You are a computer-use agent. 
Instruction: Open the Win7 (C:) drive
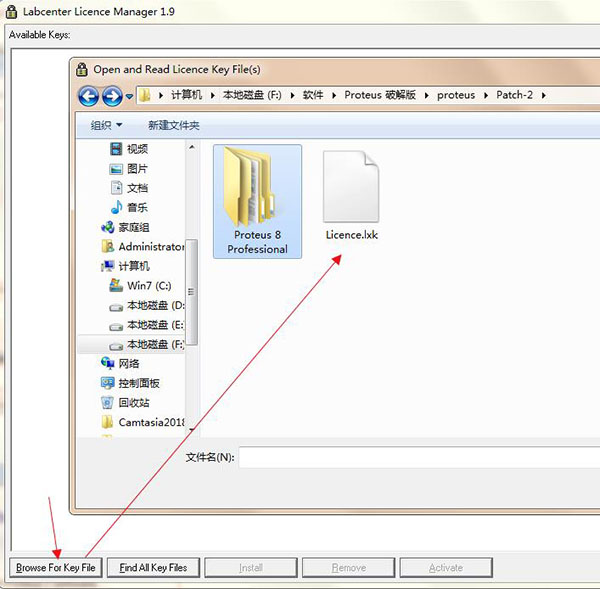point(140,286)
